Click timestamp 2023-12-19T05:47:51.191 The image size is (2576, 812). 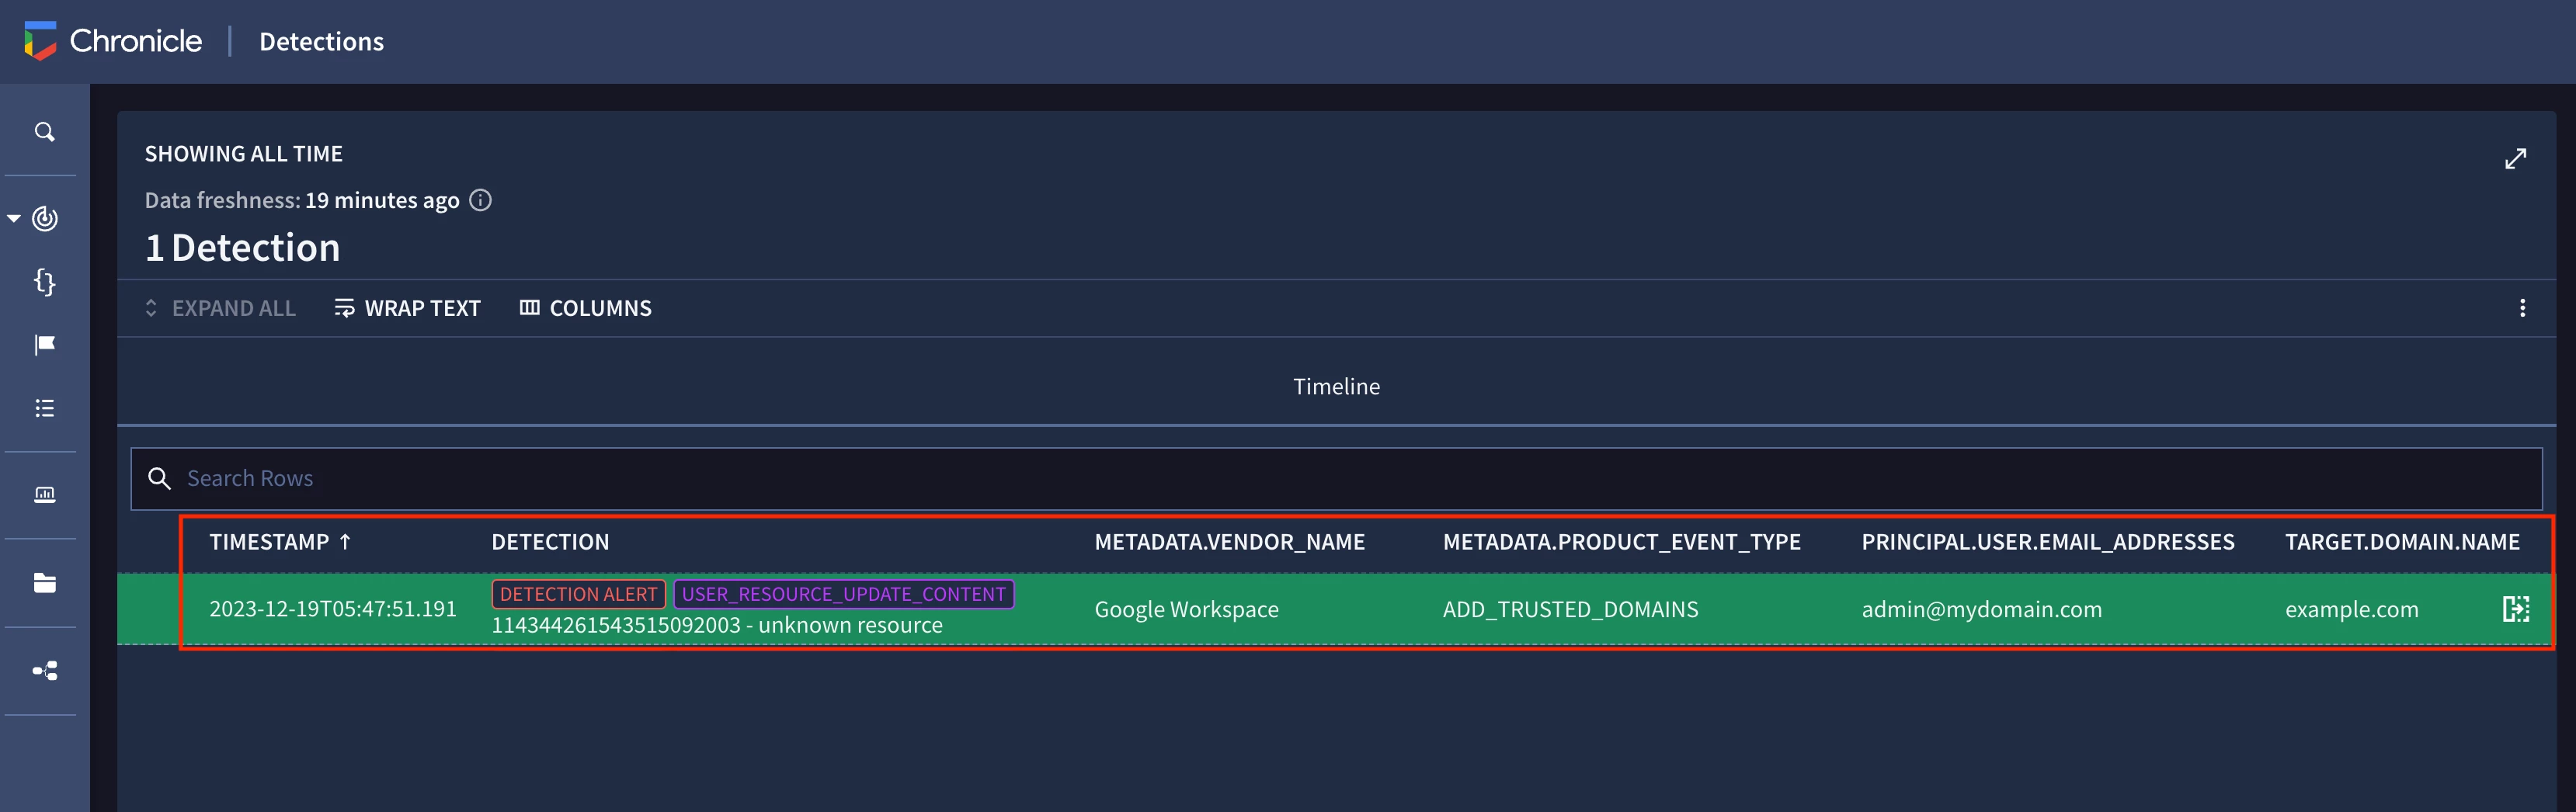click(333, 609)
